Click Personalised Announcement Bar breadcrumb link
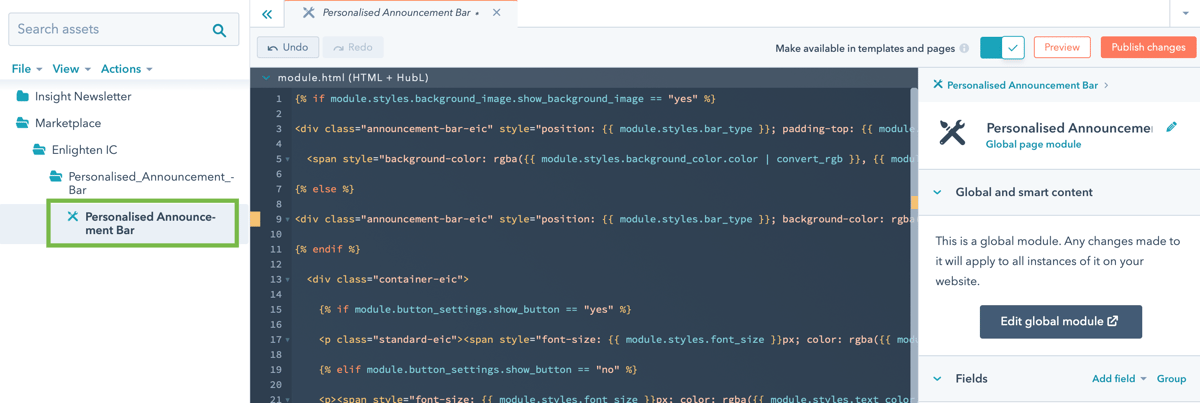1200x403 pixels. (x=1022, y=85)
